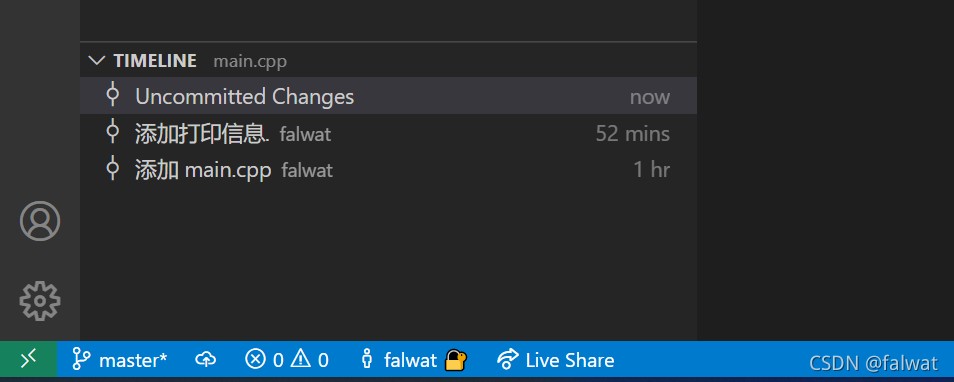Select the Uncommitted Changes timeline entry
This screenshot has width=954, height=382.
tap(388, 96)
